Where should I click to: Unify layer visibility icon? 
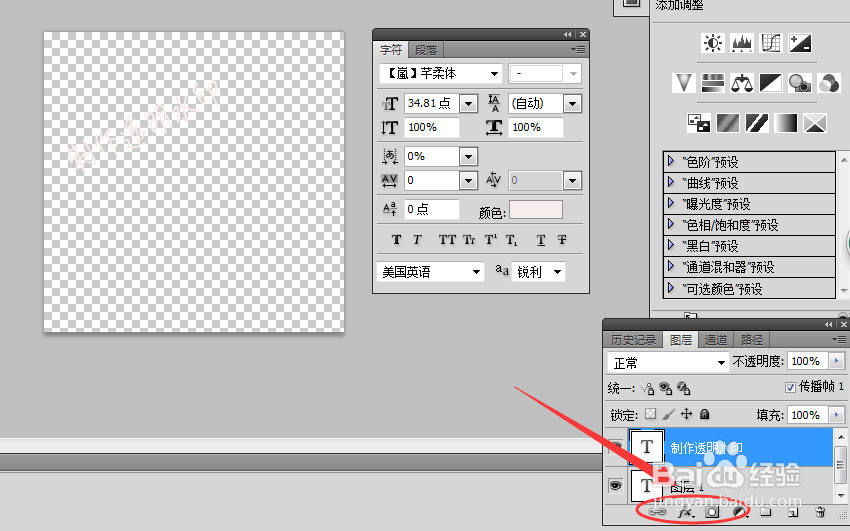[665, 388]
